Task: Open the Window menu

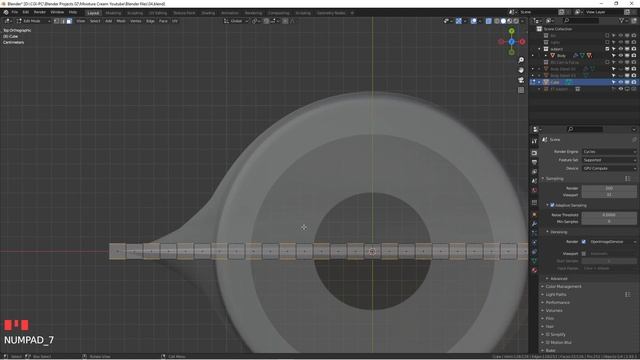Action: [57, 12]
